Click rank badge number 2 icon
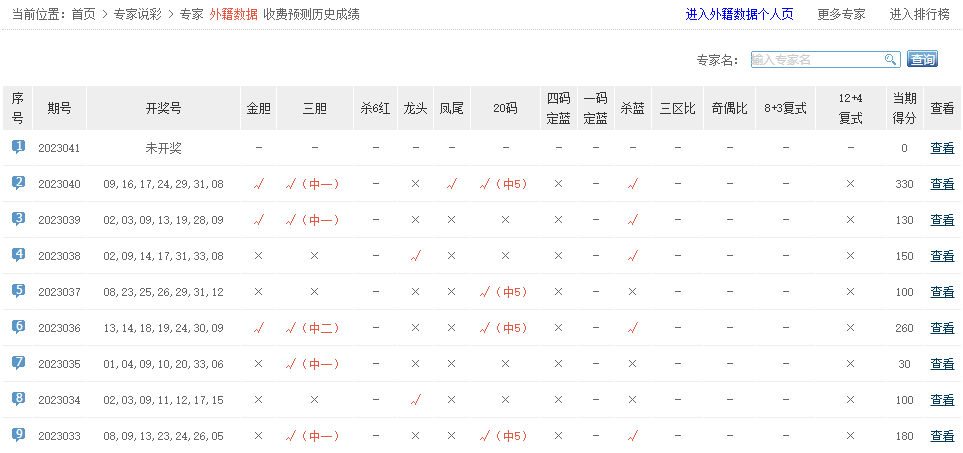The width and height of the screenshot is (963, 453). pyautogui.click(x=18, y=183)
